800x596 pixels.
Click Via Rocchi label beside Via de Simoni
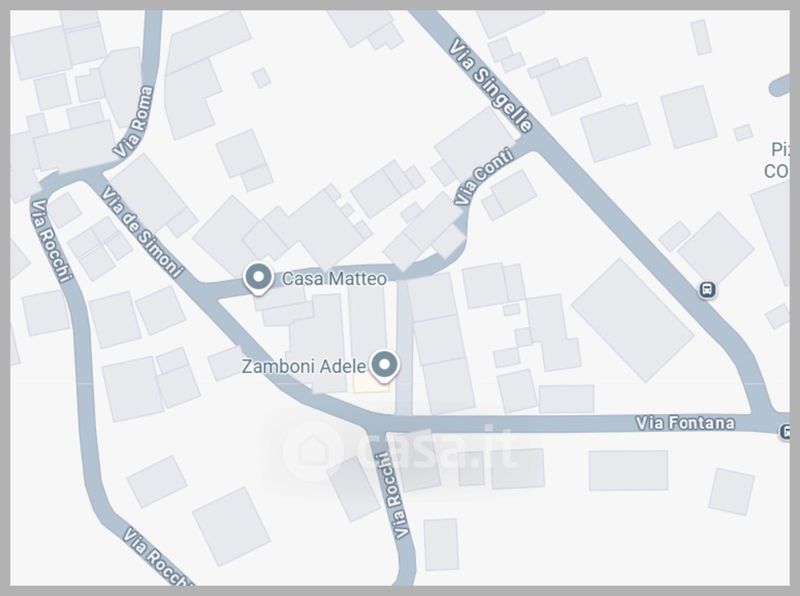click(51, 240)
